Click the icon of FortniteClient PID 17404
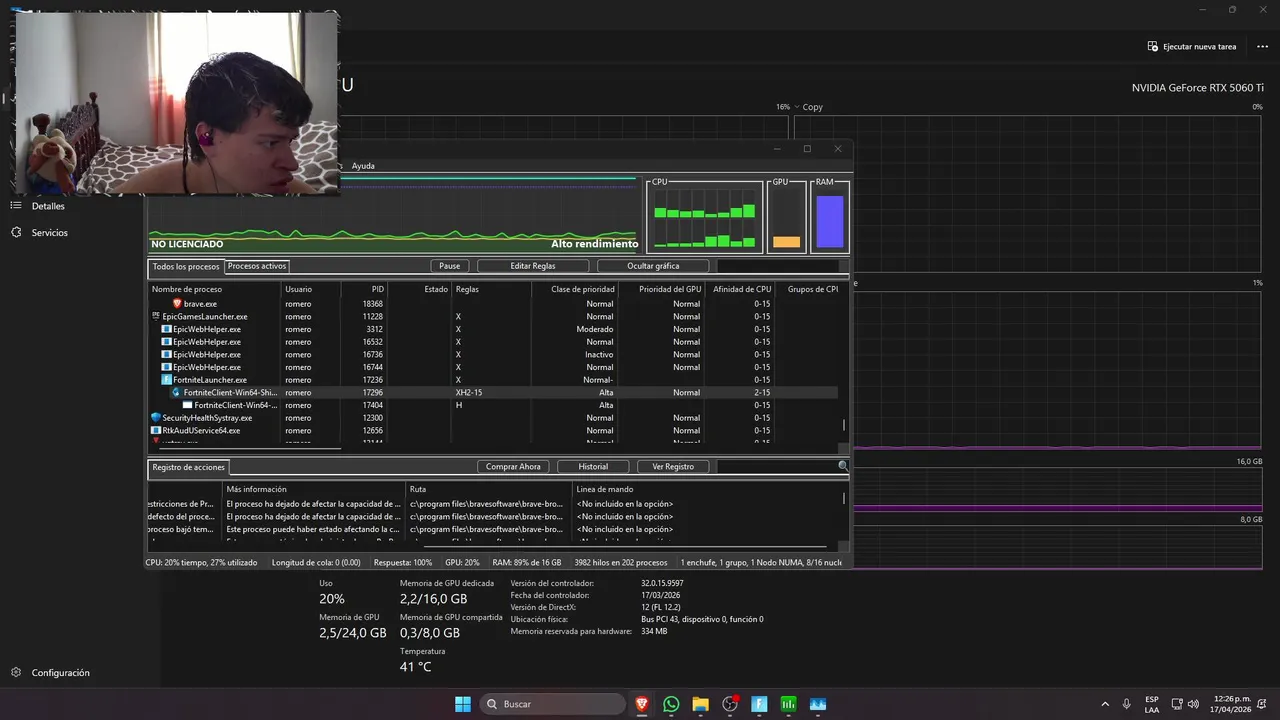The image size is (1280, 720). [187, 405]
